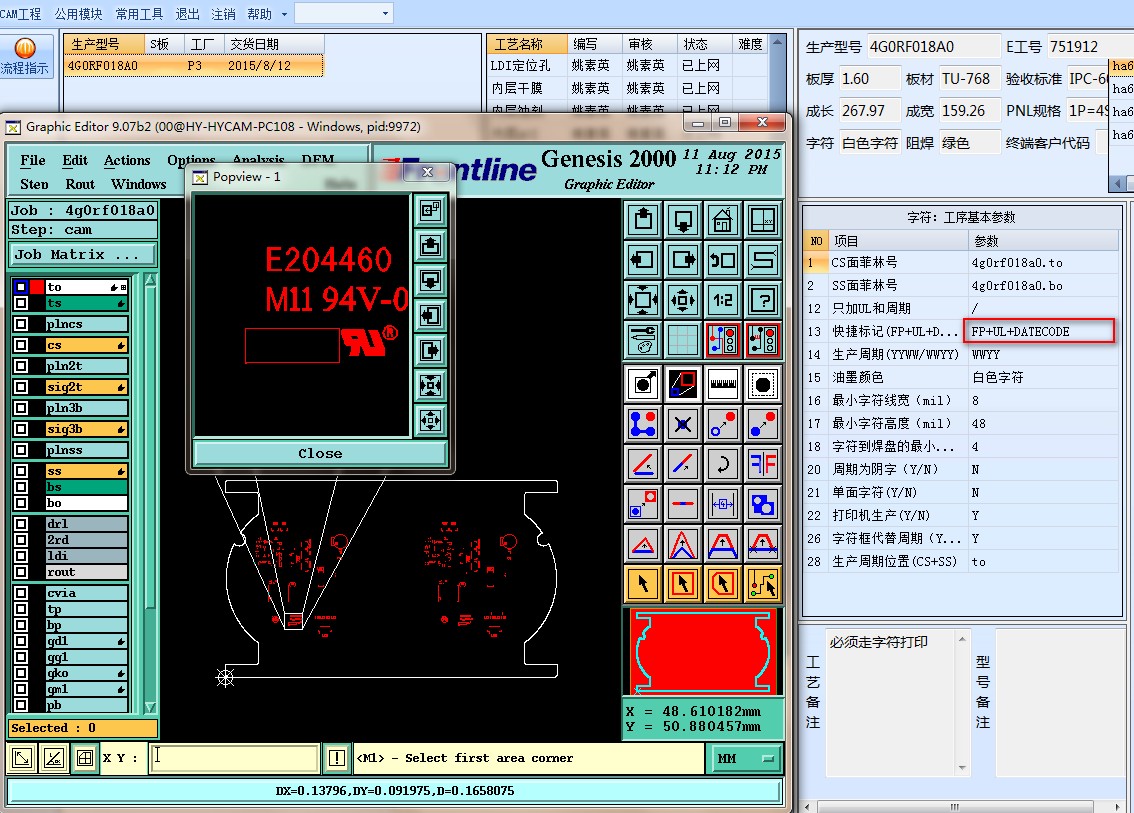This screenshot has height=813, width=1134.
Task: Toggle the checkbox for layer cs
Action: point(21,345)
